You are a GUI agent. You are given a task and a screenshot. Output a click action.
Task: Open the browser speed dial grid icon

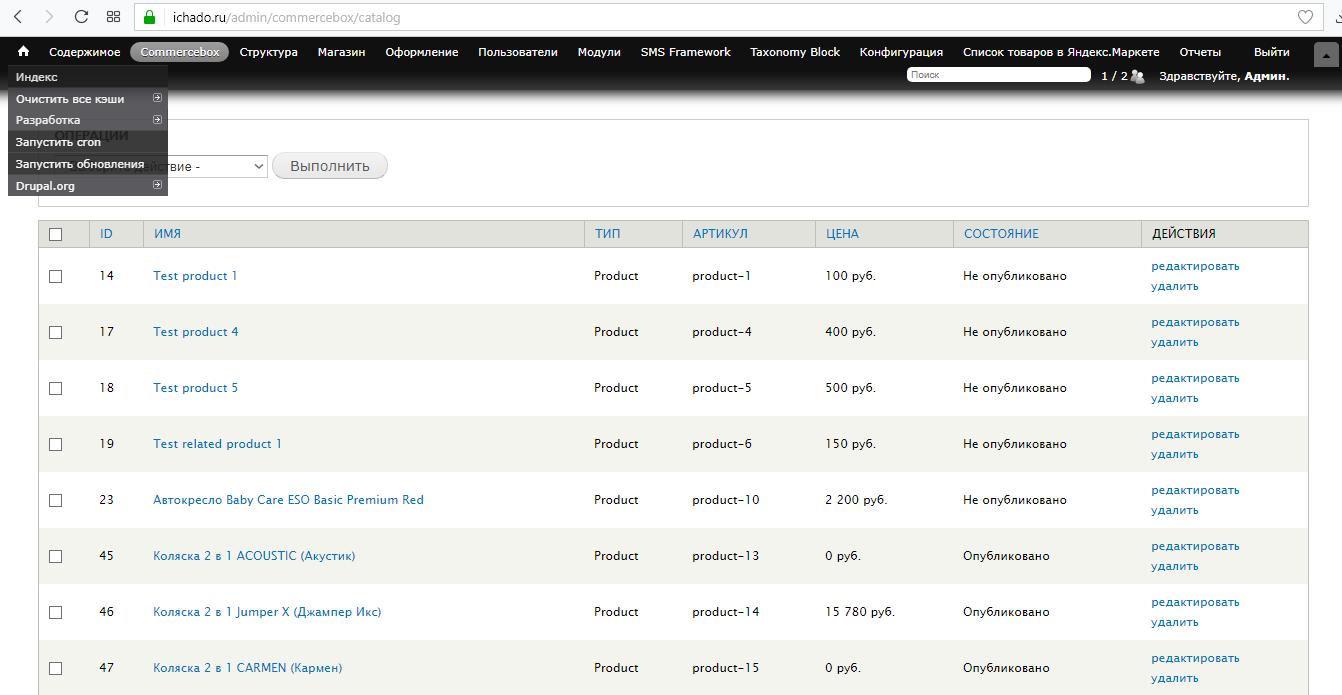point(113,17)
